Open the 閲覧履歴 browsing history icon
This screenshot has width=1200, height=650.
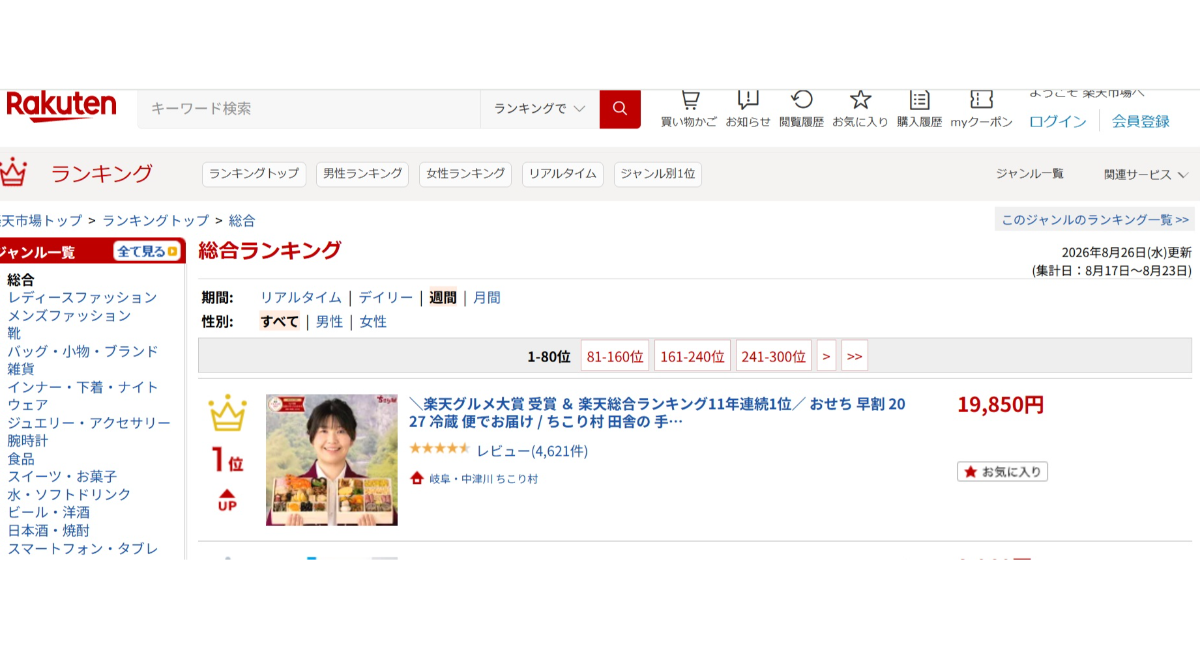coord(801,99)
